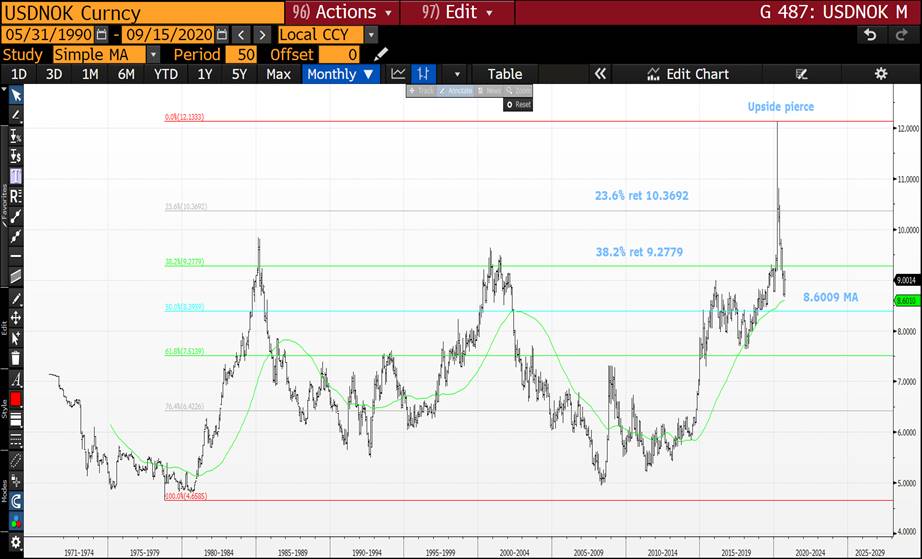
Task: Open the Monthly periodicity dropdown
Action: tap(340, 74)
